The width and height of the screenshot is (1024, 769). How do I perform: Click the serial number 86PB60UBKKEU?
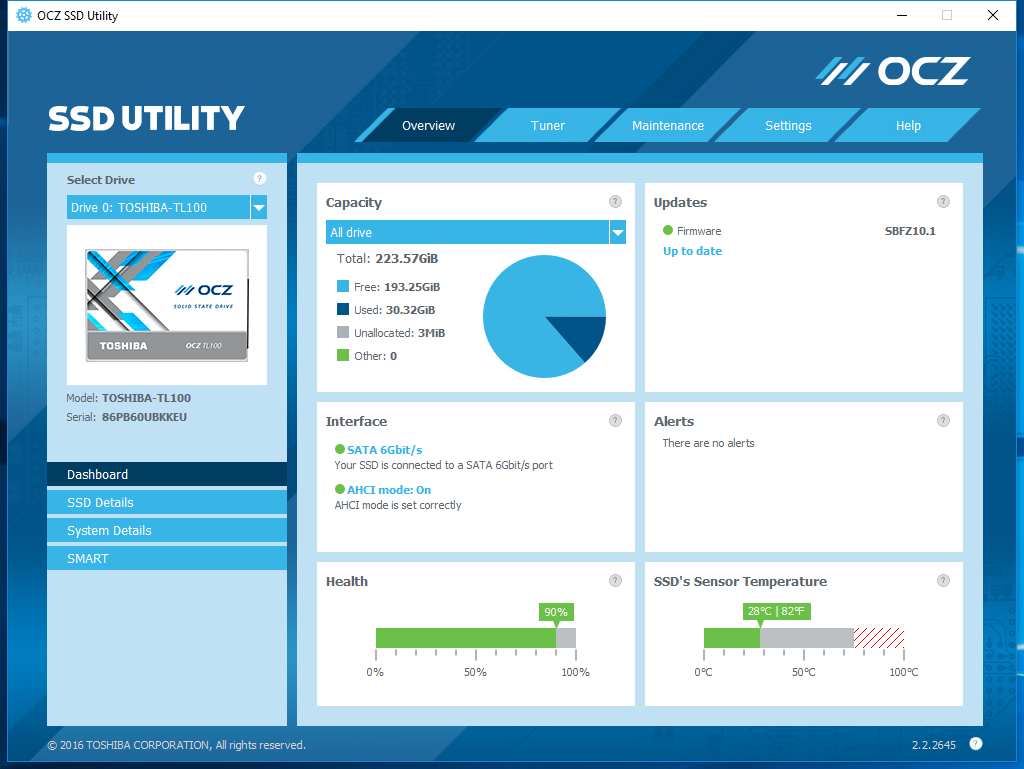(x=144, y=417)
